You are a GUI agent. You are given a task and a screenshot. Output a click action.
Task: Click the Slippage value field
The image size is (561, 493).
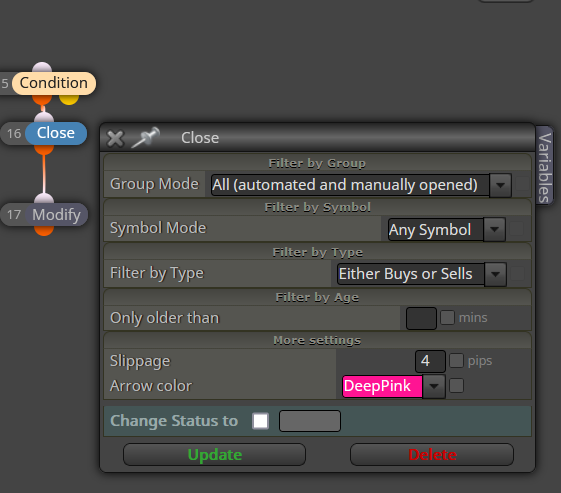[430, 361]
